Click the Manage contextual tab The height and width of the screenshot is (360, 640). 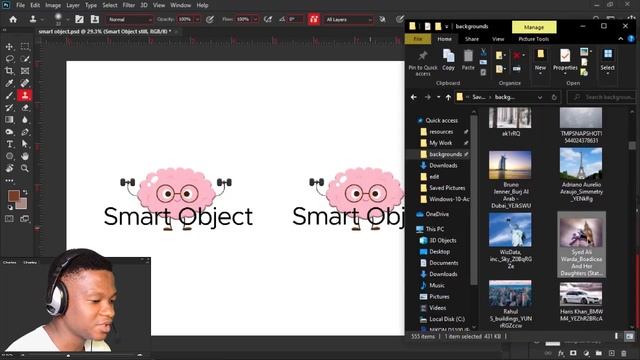point(534,27)
